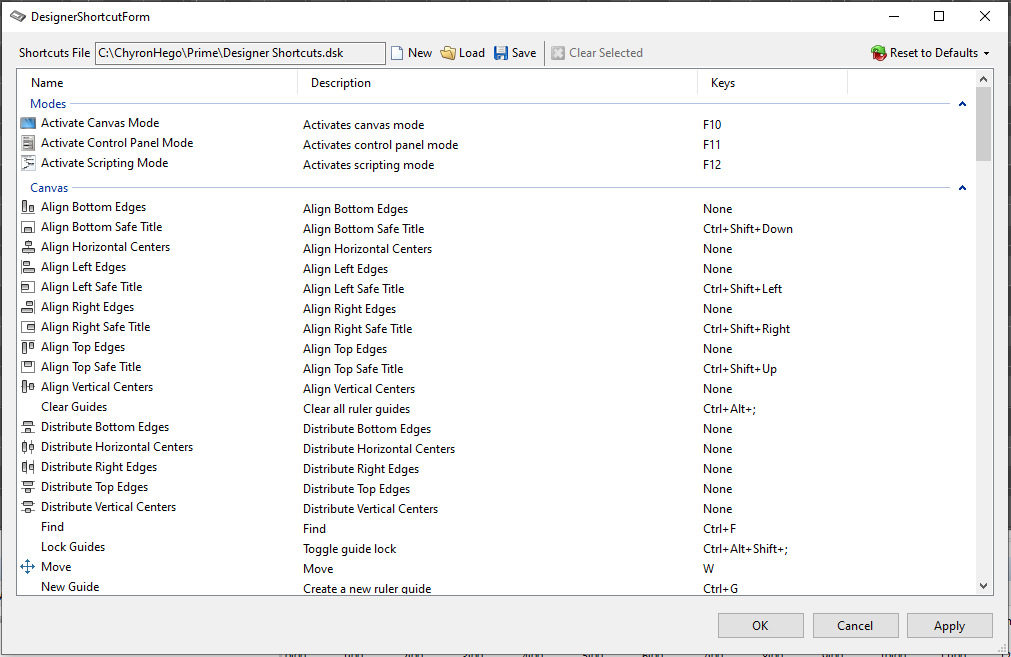The image size is (1011, 657).
Task: Click the Activate Scripting Mode icon
Action: 28,163
